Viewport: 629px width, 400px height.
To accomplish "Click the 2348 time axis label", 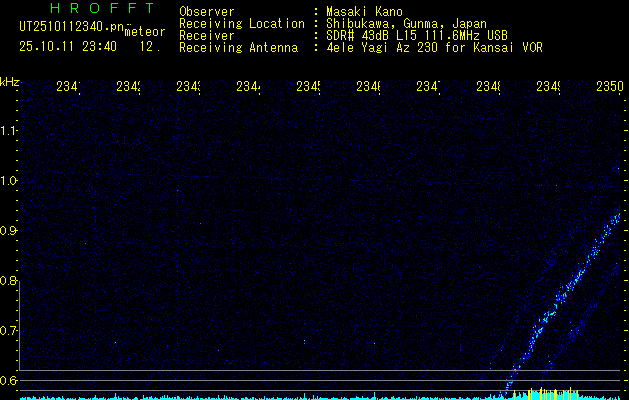I will [489, 86].
